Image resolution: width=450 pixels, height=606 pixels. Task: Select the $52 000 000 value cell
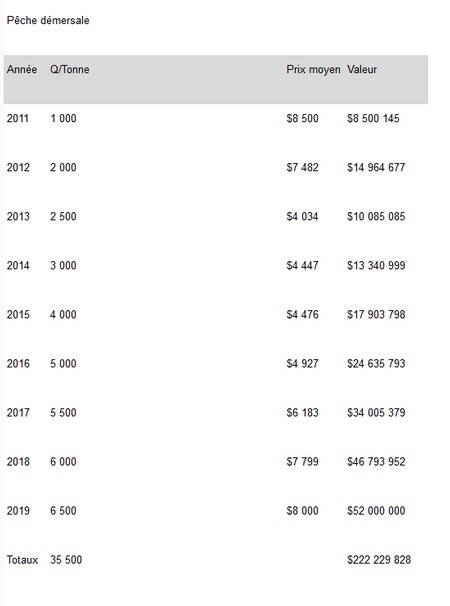[376, 511]
